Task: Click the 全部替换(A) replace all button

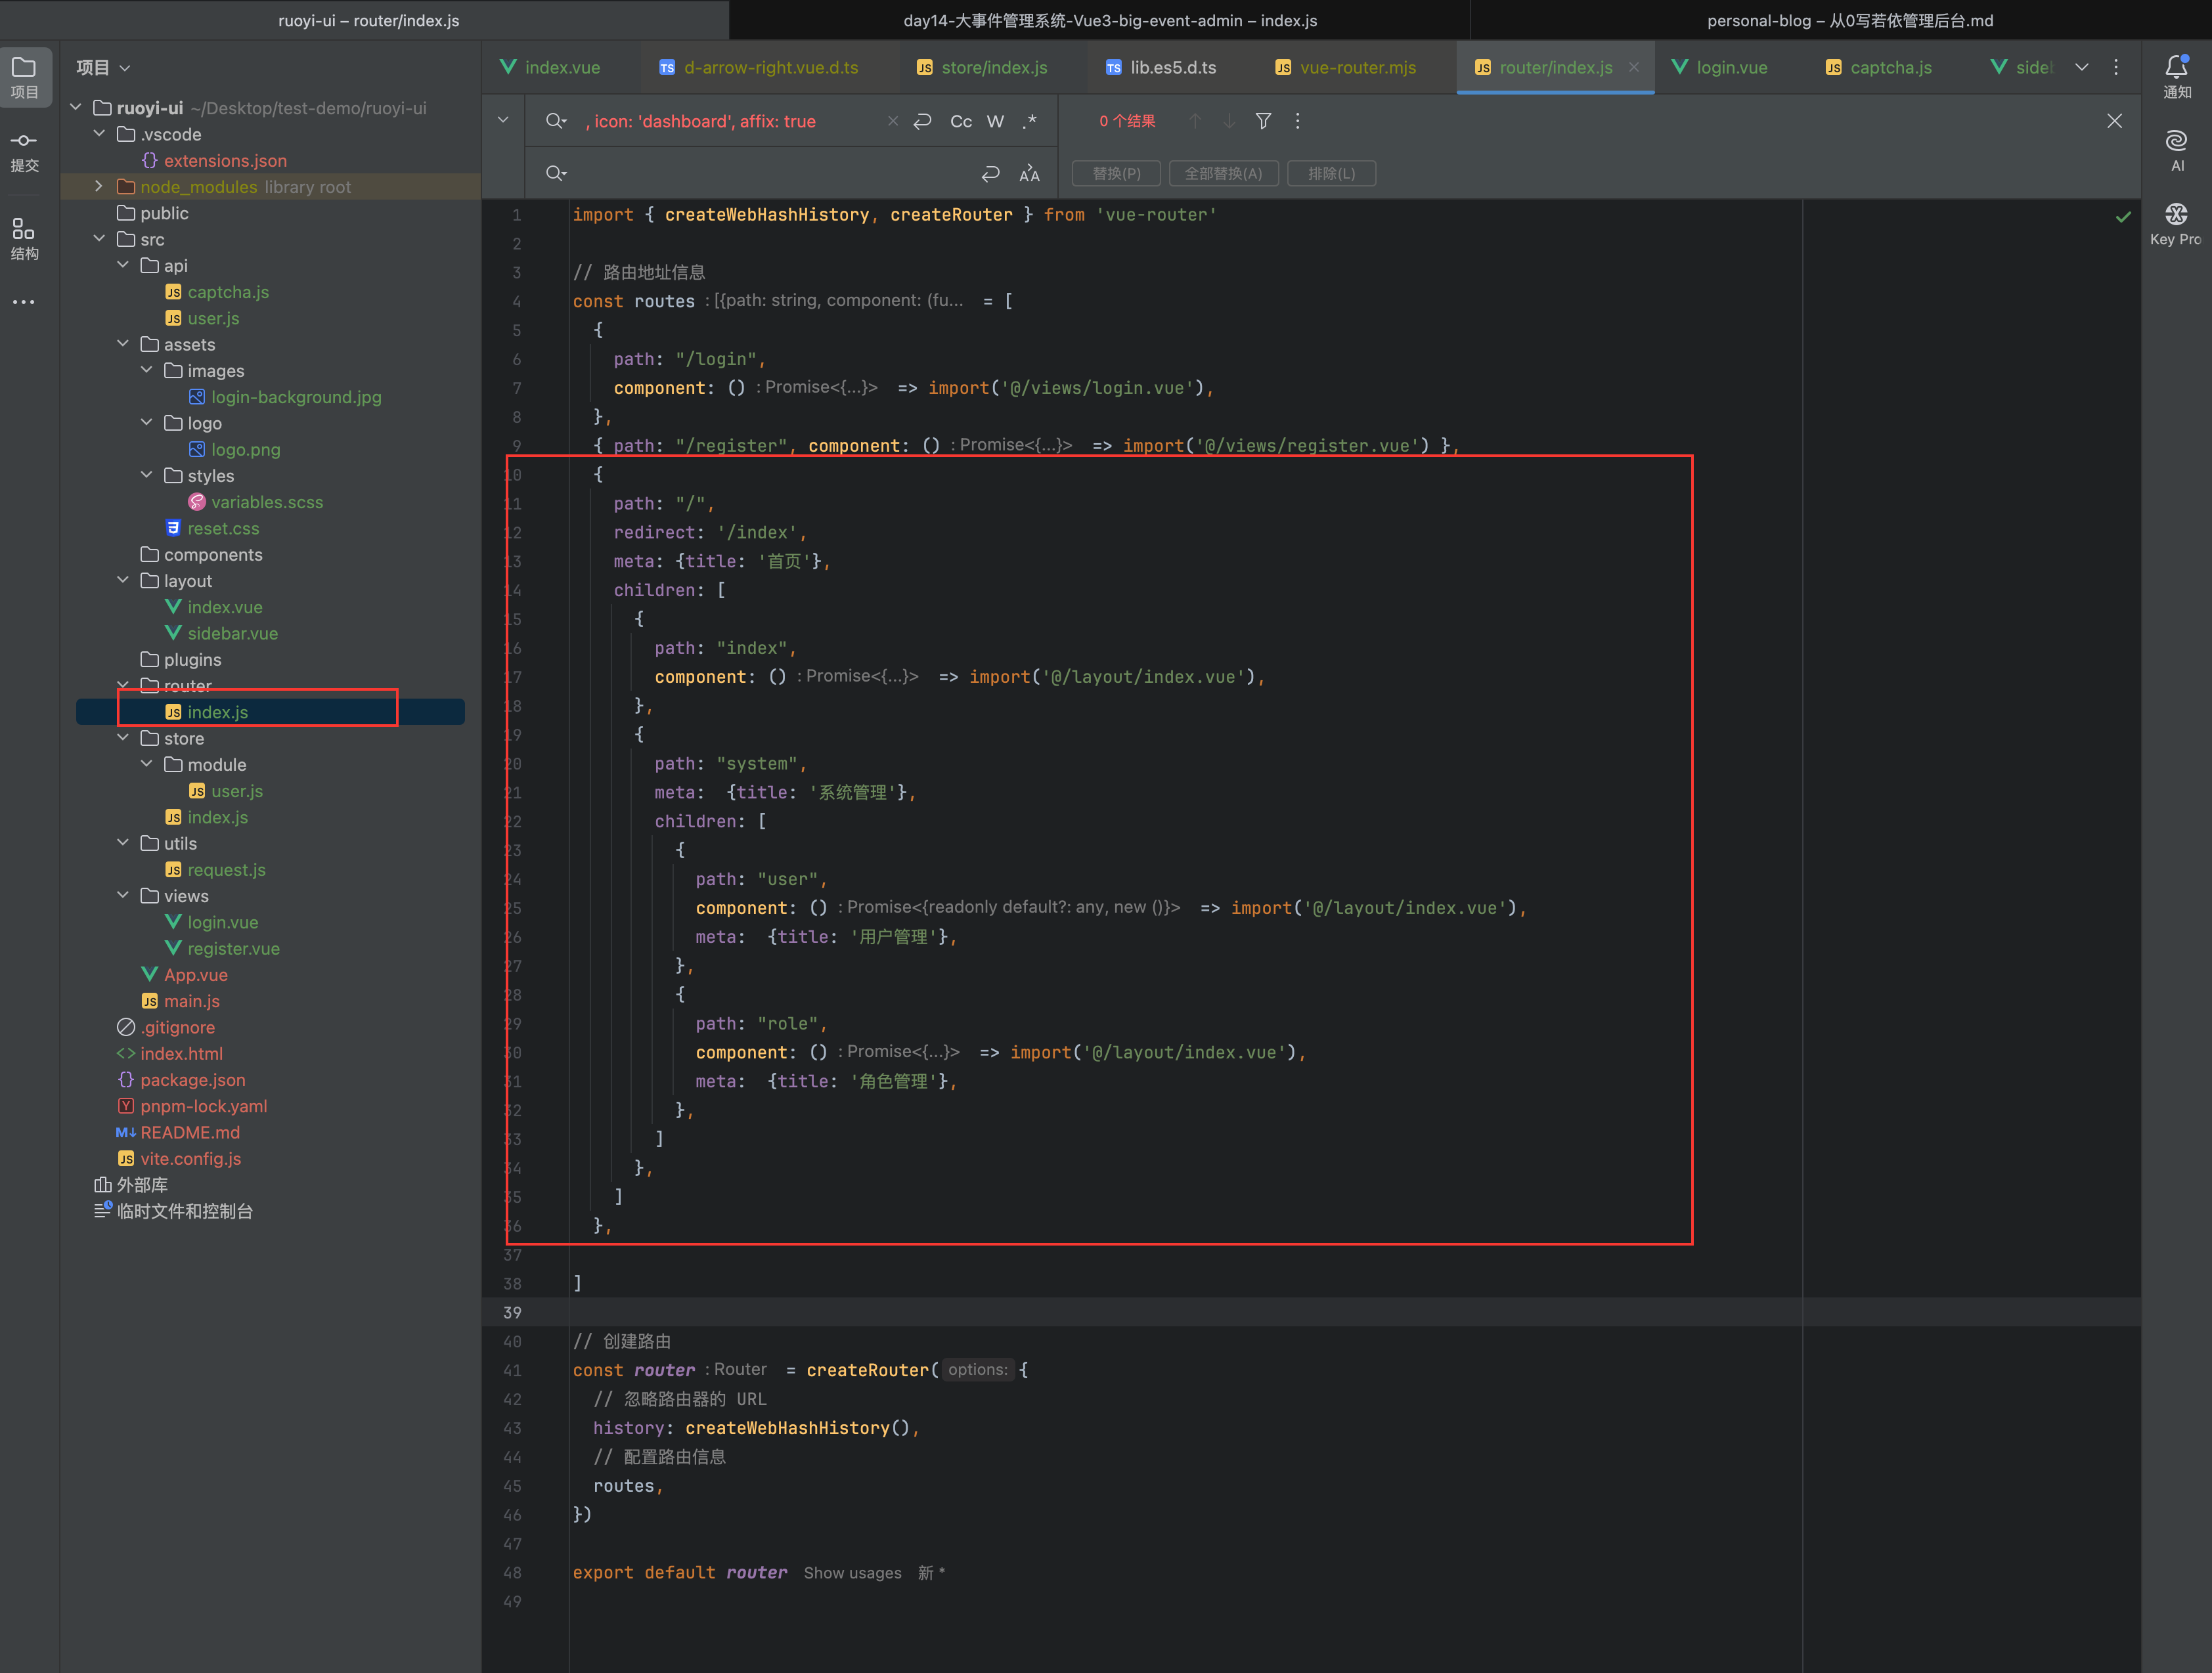Action: click(1223, 173)
